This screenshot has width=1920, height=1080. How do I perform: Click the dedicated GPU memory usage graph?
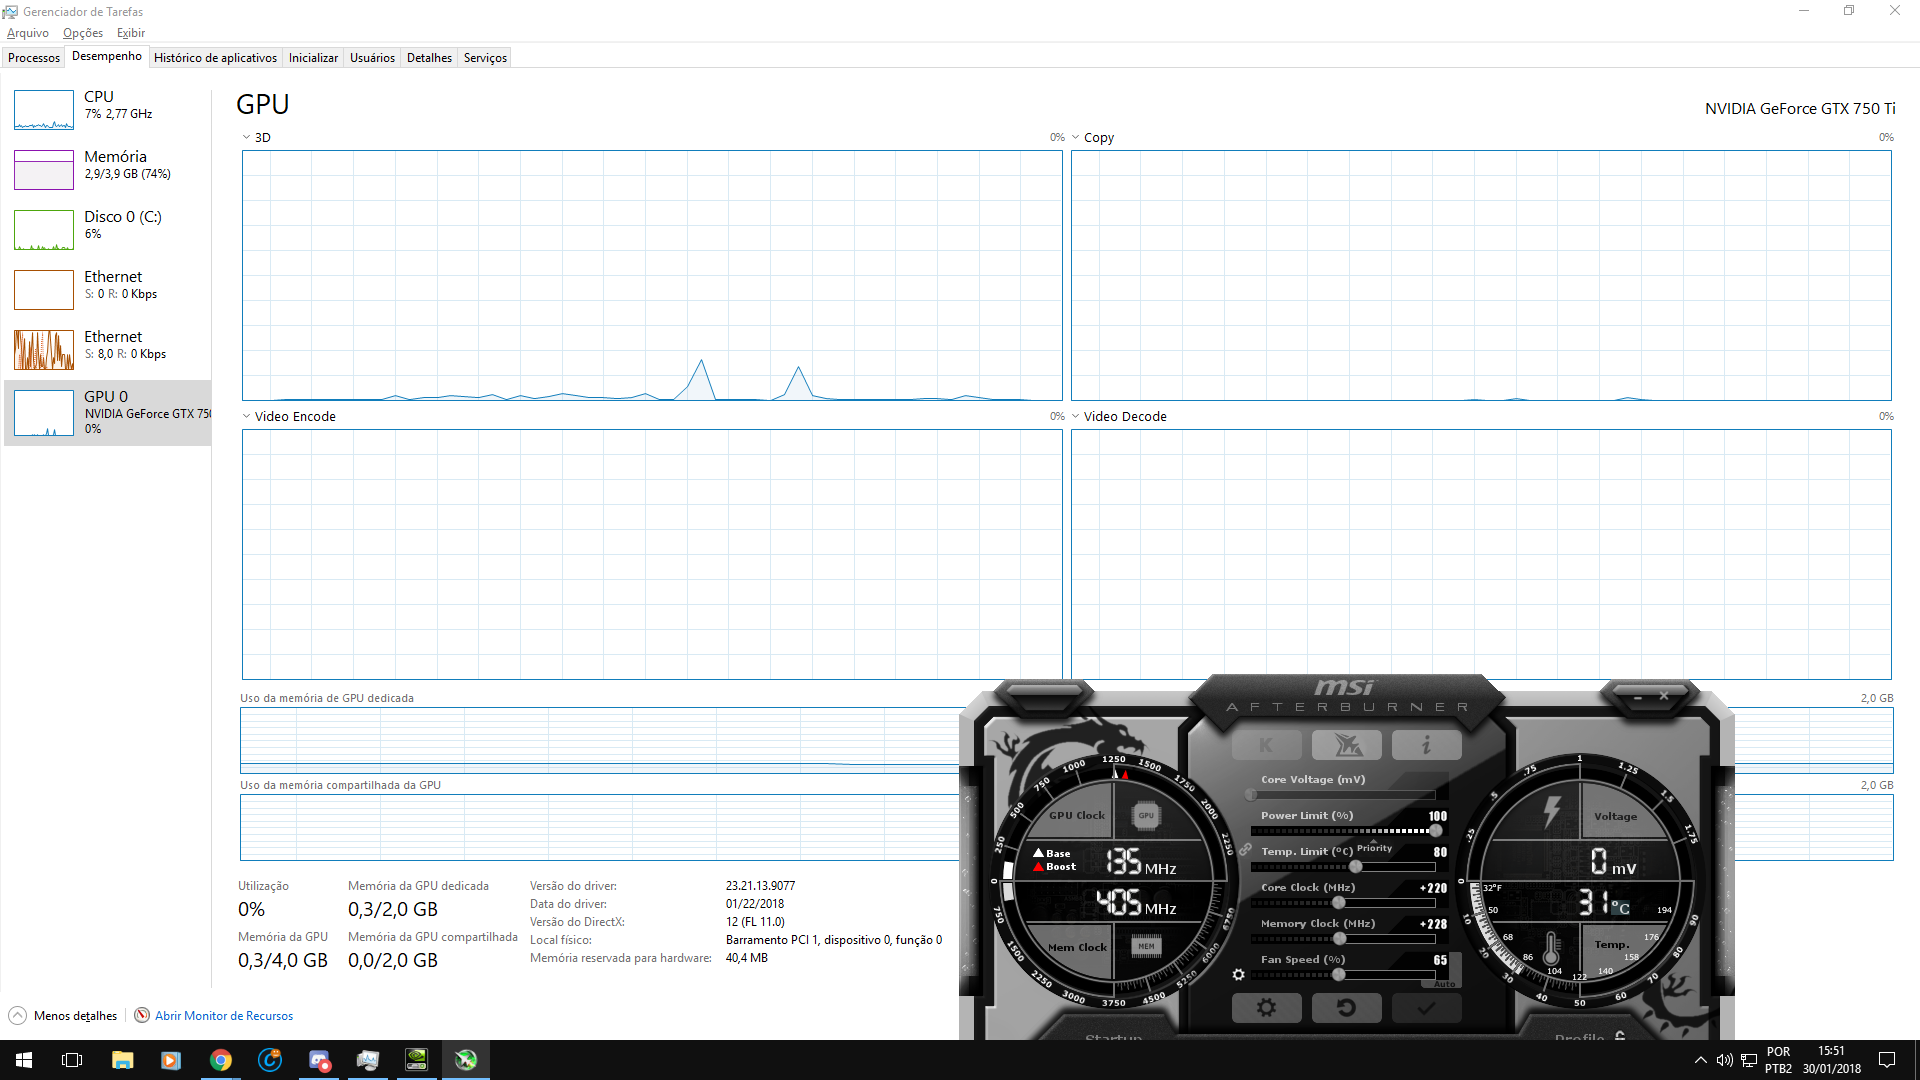[x=600, y=741]
